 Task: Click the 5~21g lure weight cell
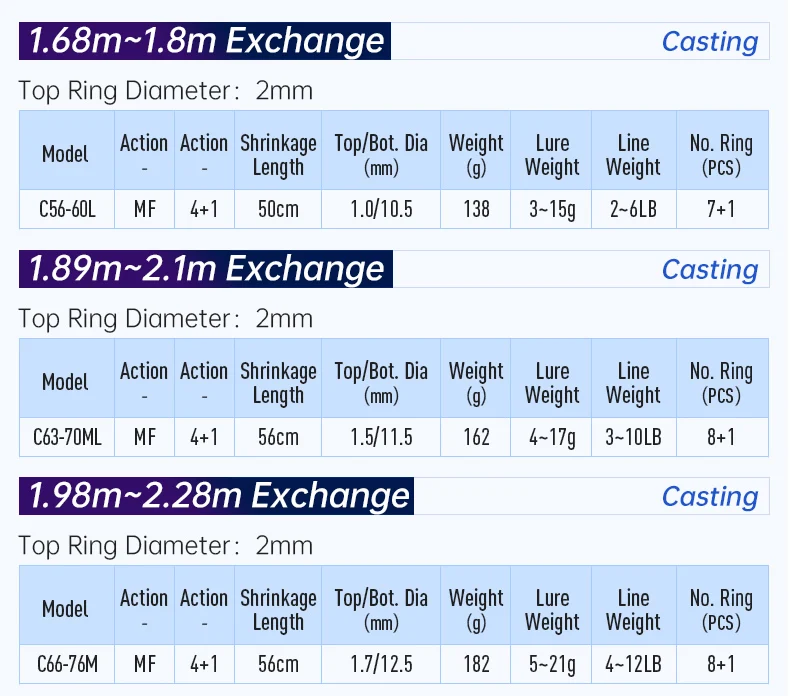click(551, 664)
